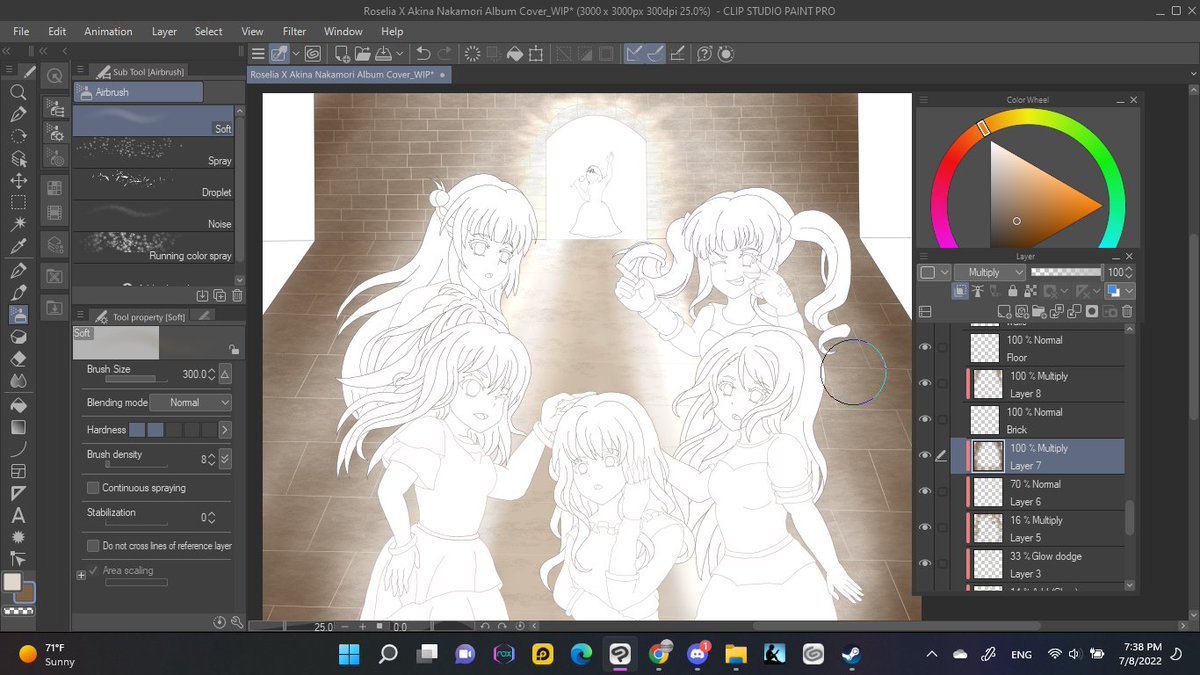The width and height of the screenshot is (1200, 675).
Task: Hide Layer 6 via eye icon
Action: [925, 491]
